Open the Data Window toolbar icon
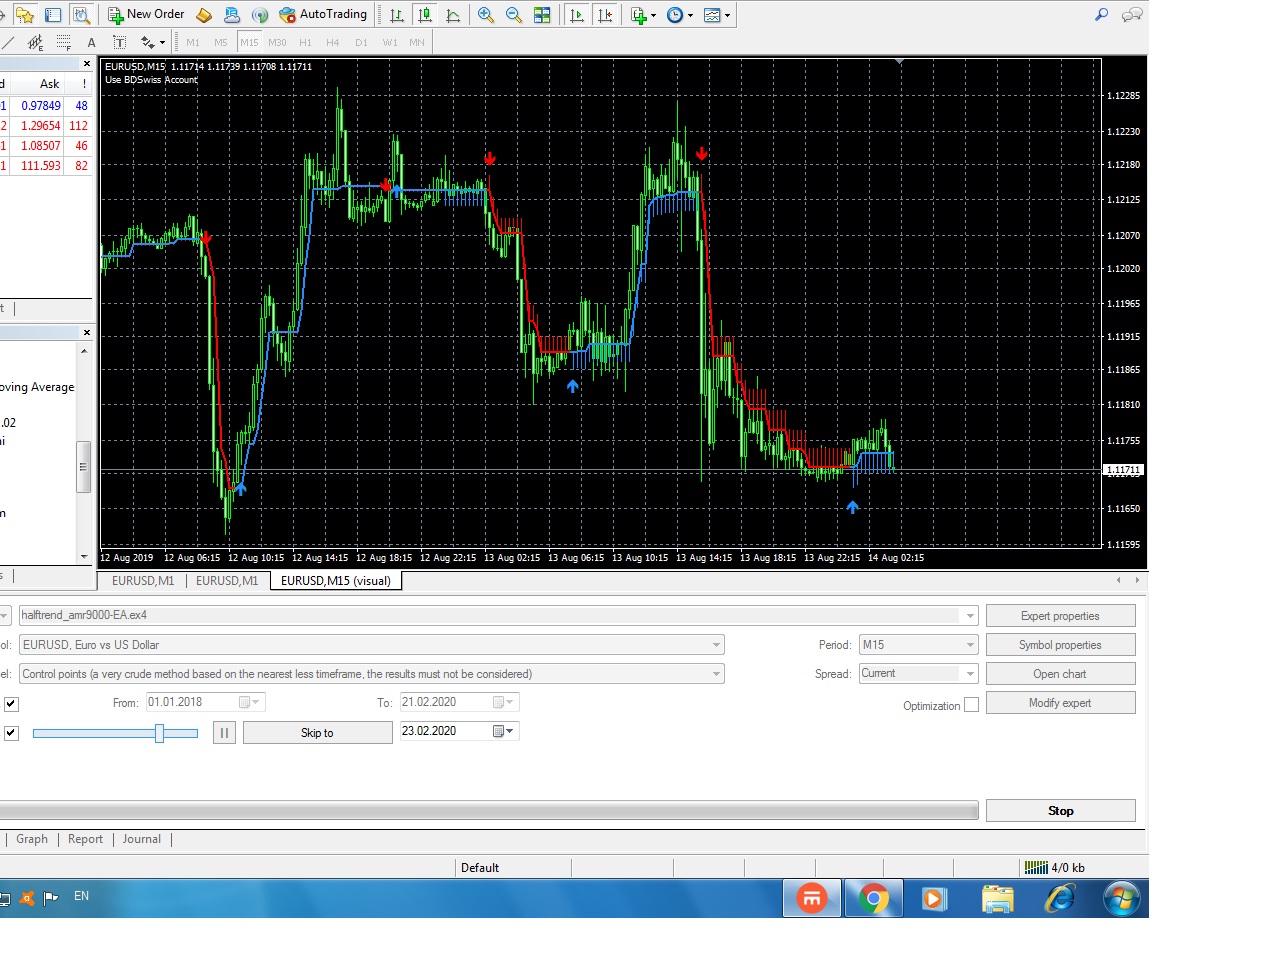 coord(53,15)
